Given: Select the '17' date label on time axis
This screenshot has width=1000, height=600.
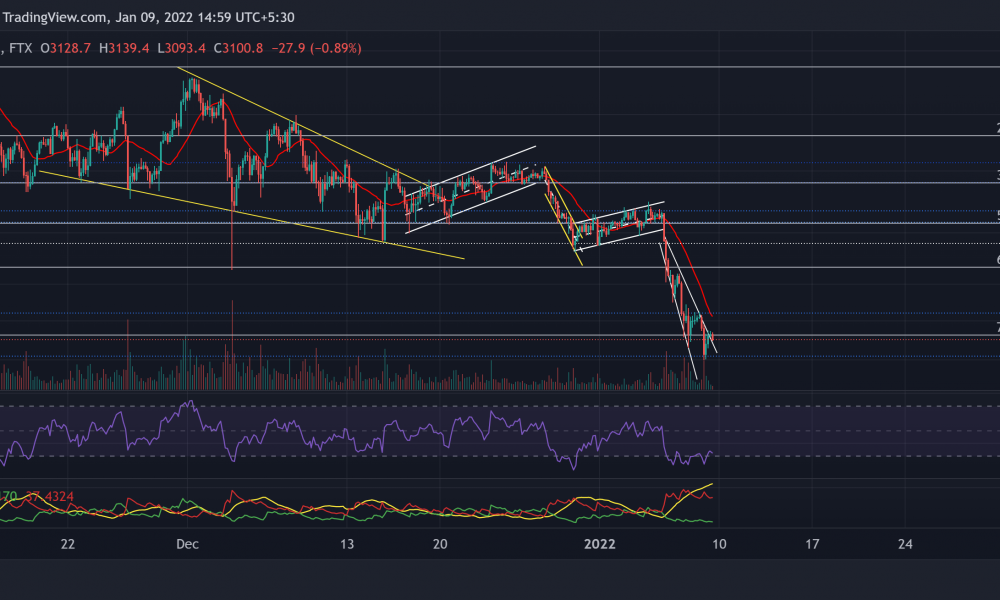Looking at the screenshot, I should 812,544.
